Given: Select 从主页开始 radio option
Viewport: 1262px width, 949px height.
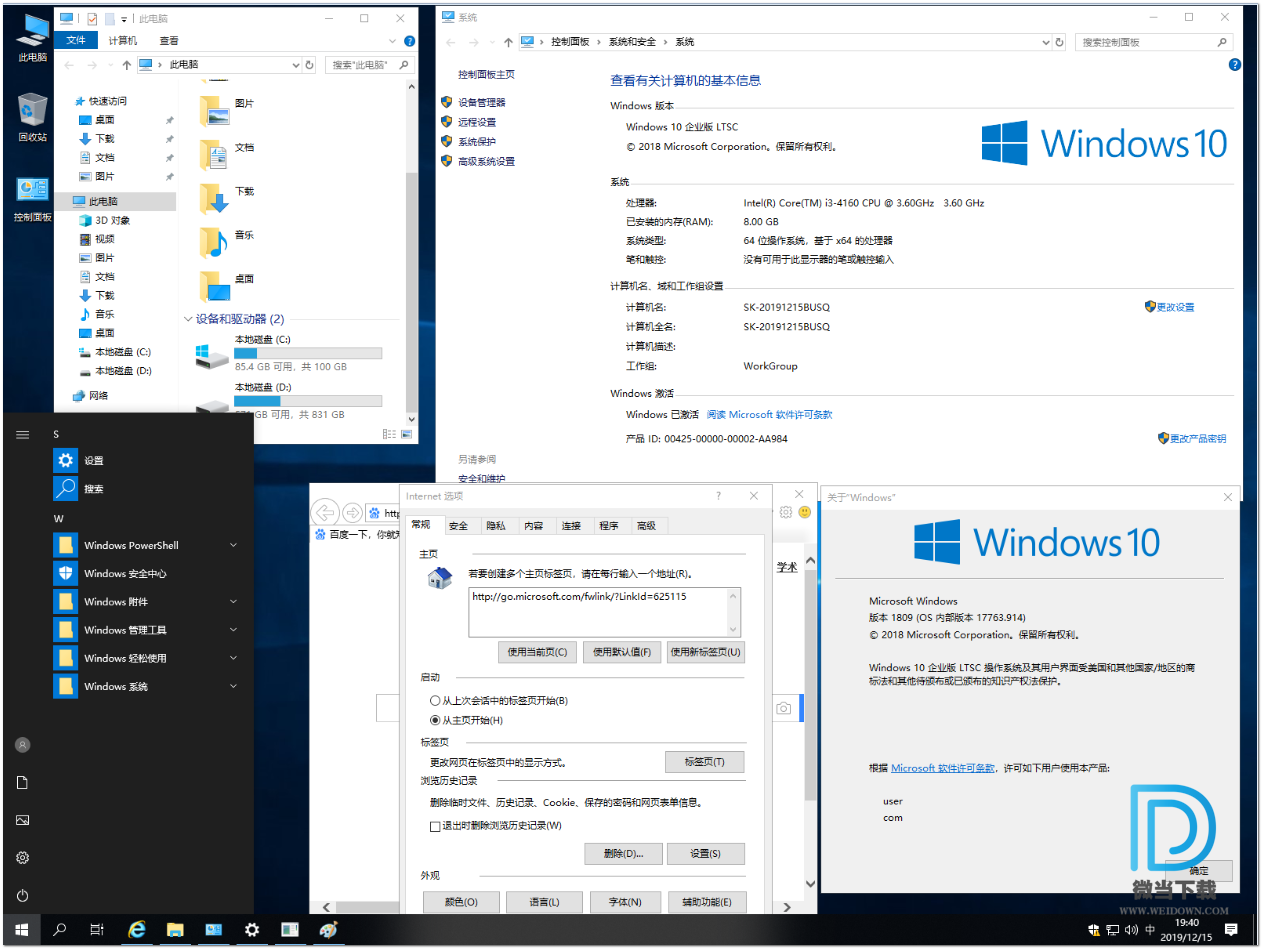Looking at the screenshot, I should (x=434, y=720).
